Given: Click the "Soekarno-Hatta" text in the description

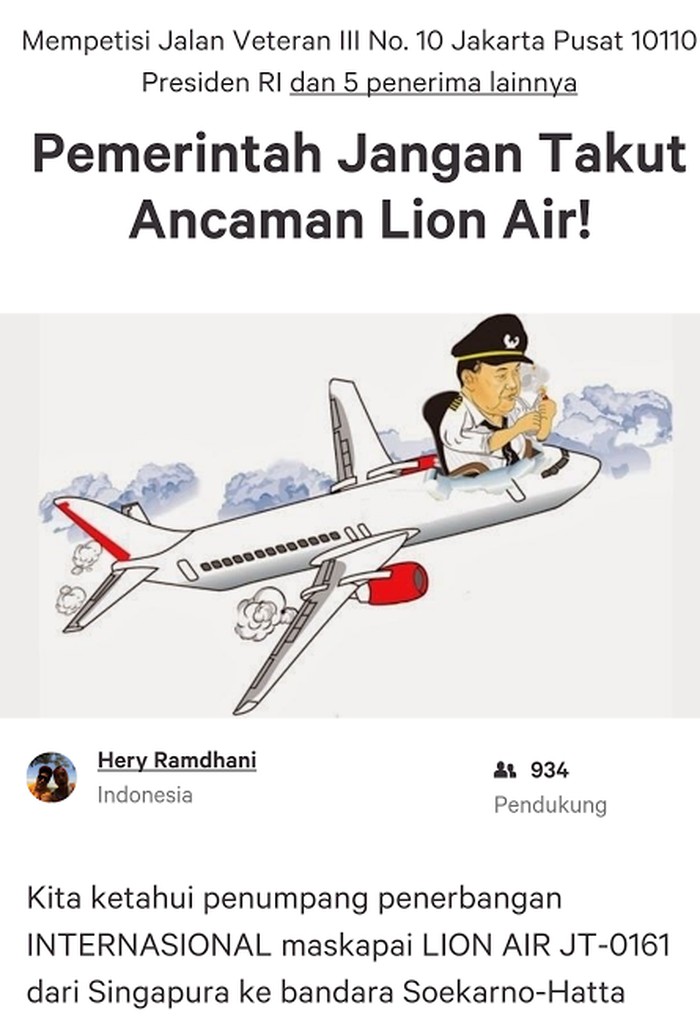Looking at the screenshot, I should (x=514, y=993).
